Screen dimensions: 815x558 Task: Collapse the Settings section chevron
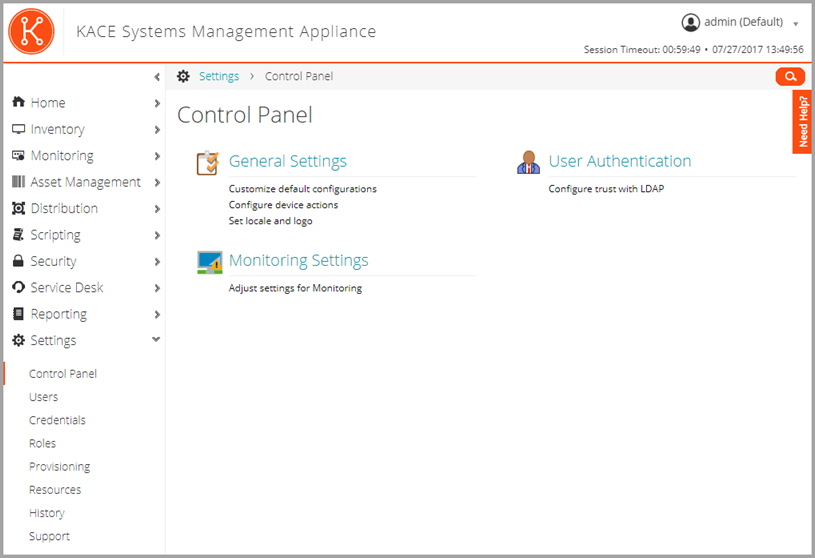pos(156,340)
